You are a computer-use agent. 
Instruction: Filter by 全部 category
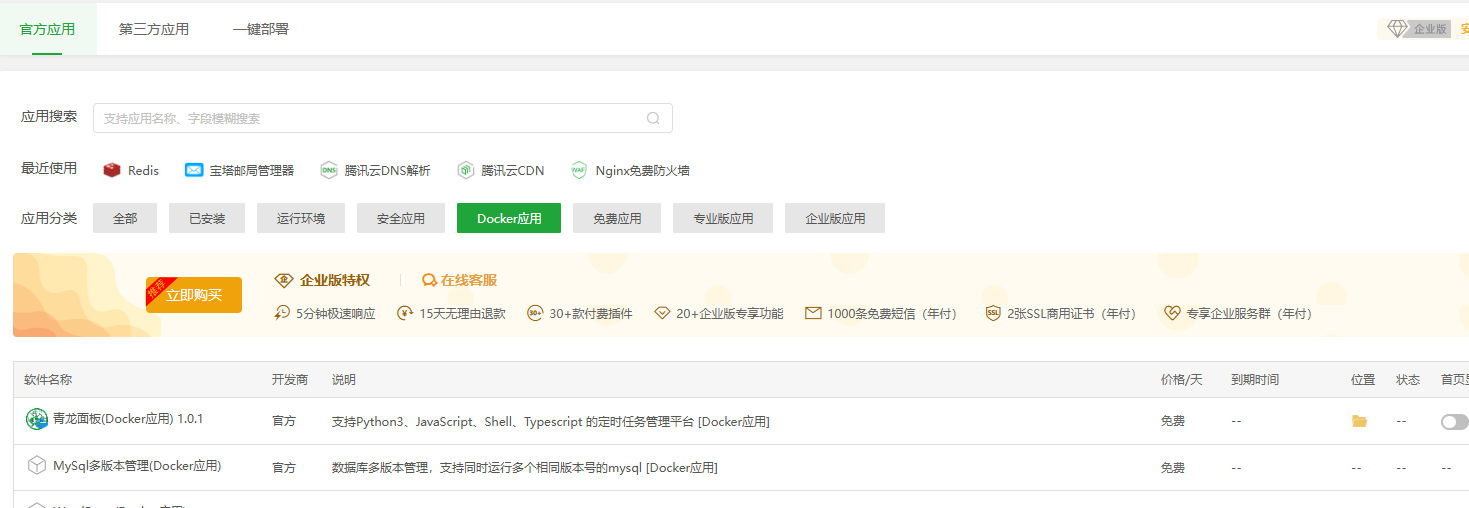[125, 218]
